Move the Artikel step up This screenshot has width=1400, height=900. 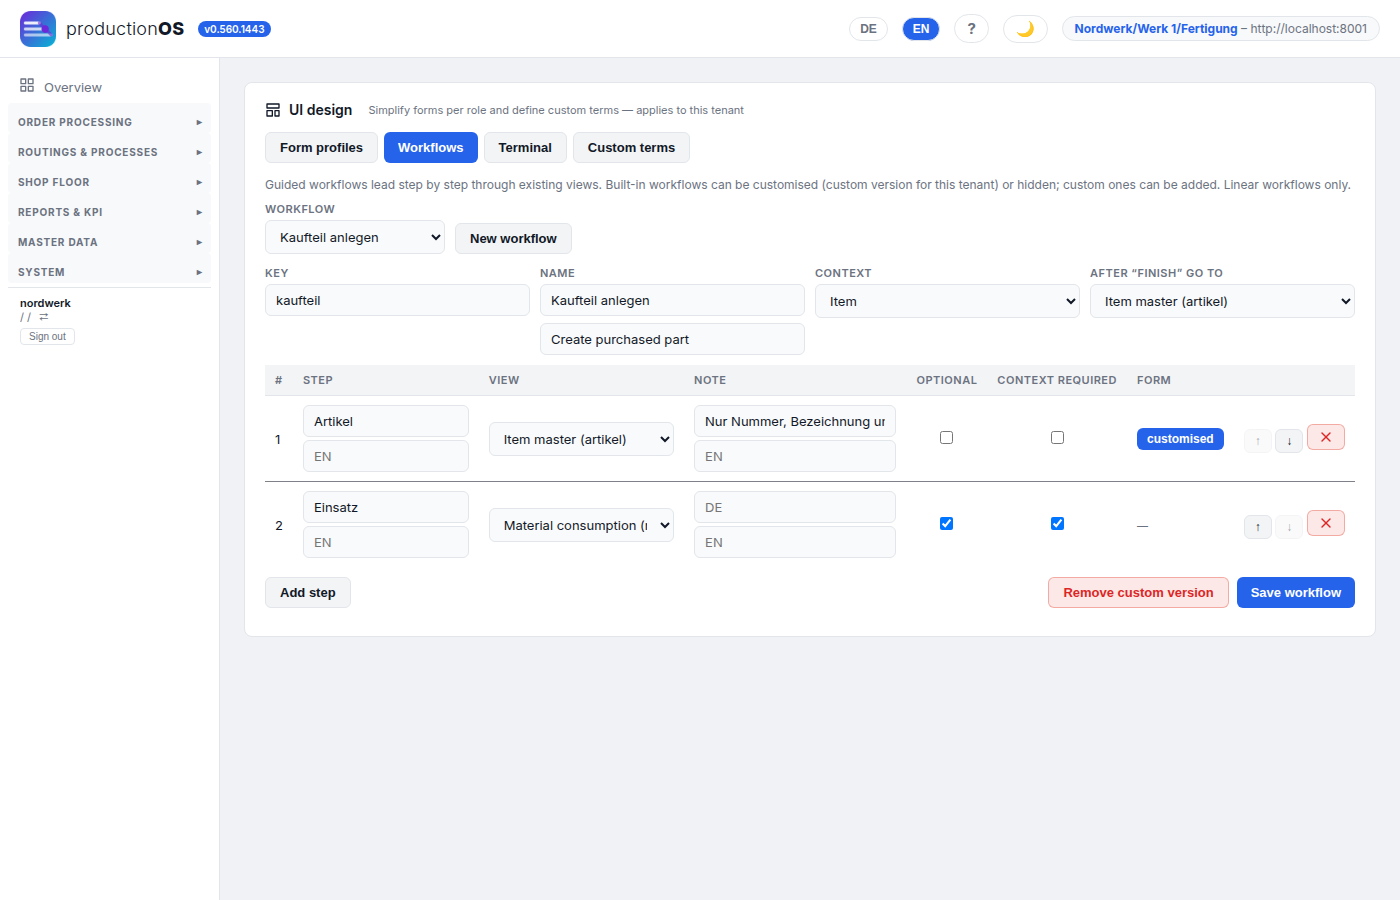tap(1258, 440)
